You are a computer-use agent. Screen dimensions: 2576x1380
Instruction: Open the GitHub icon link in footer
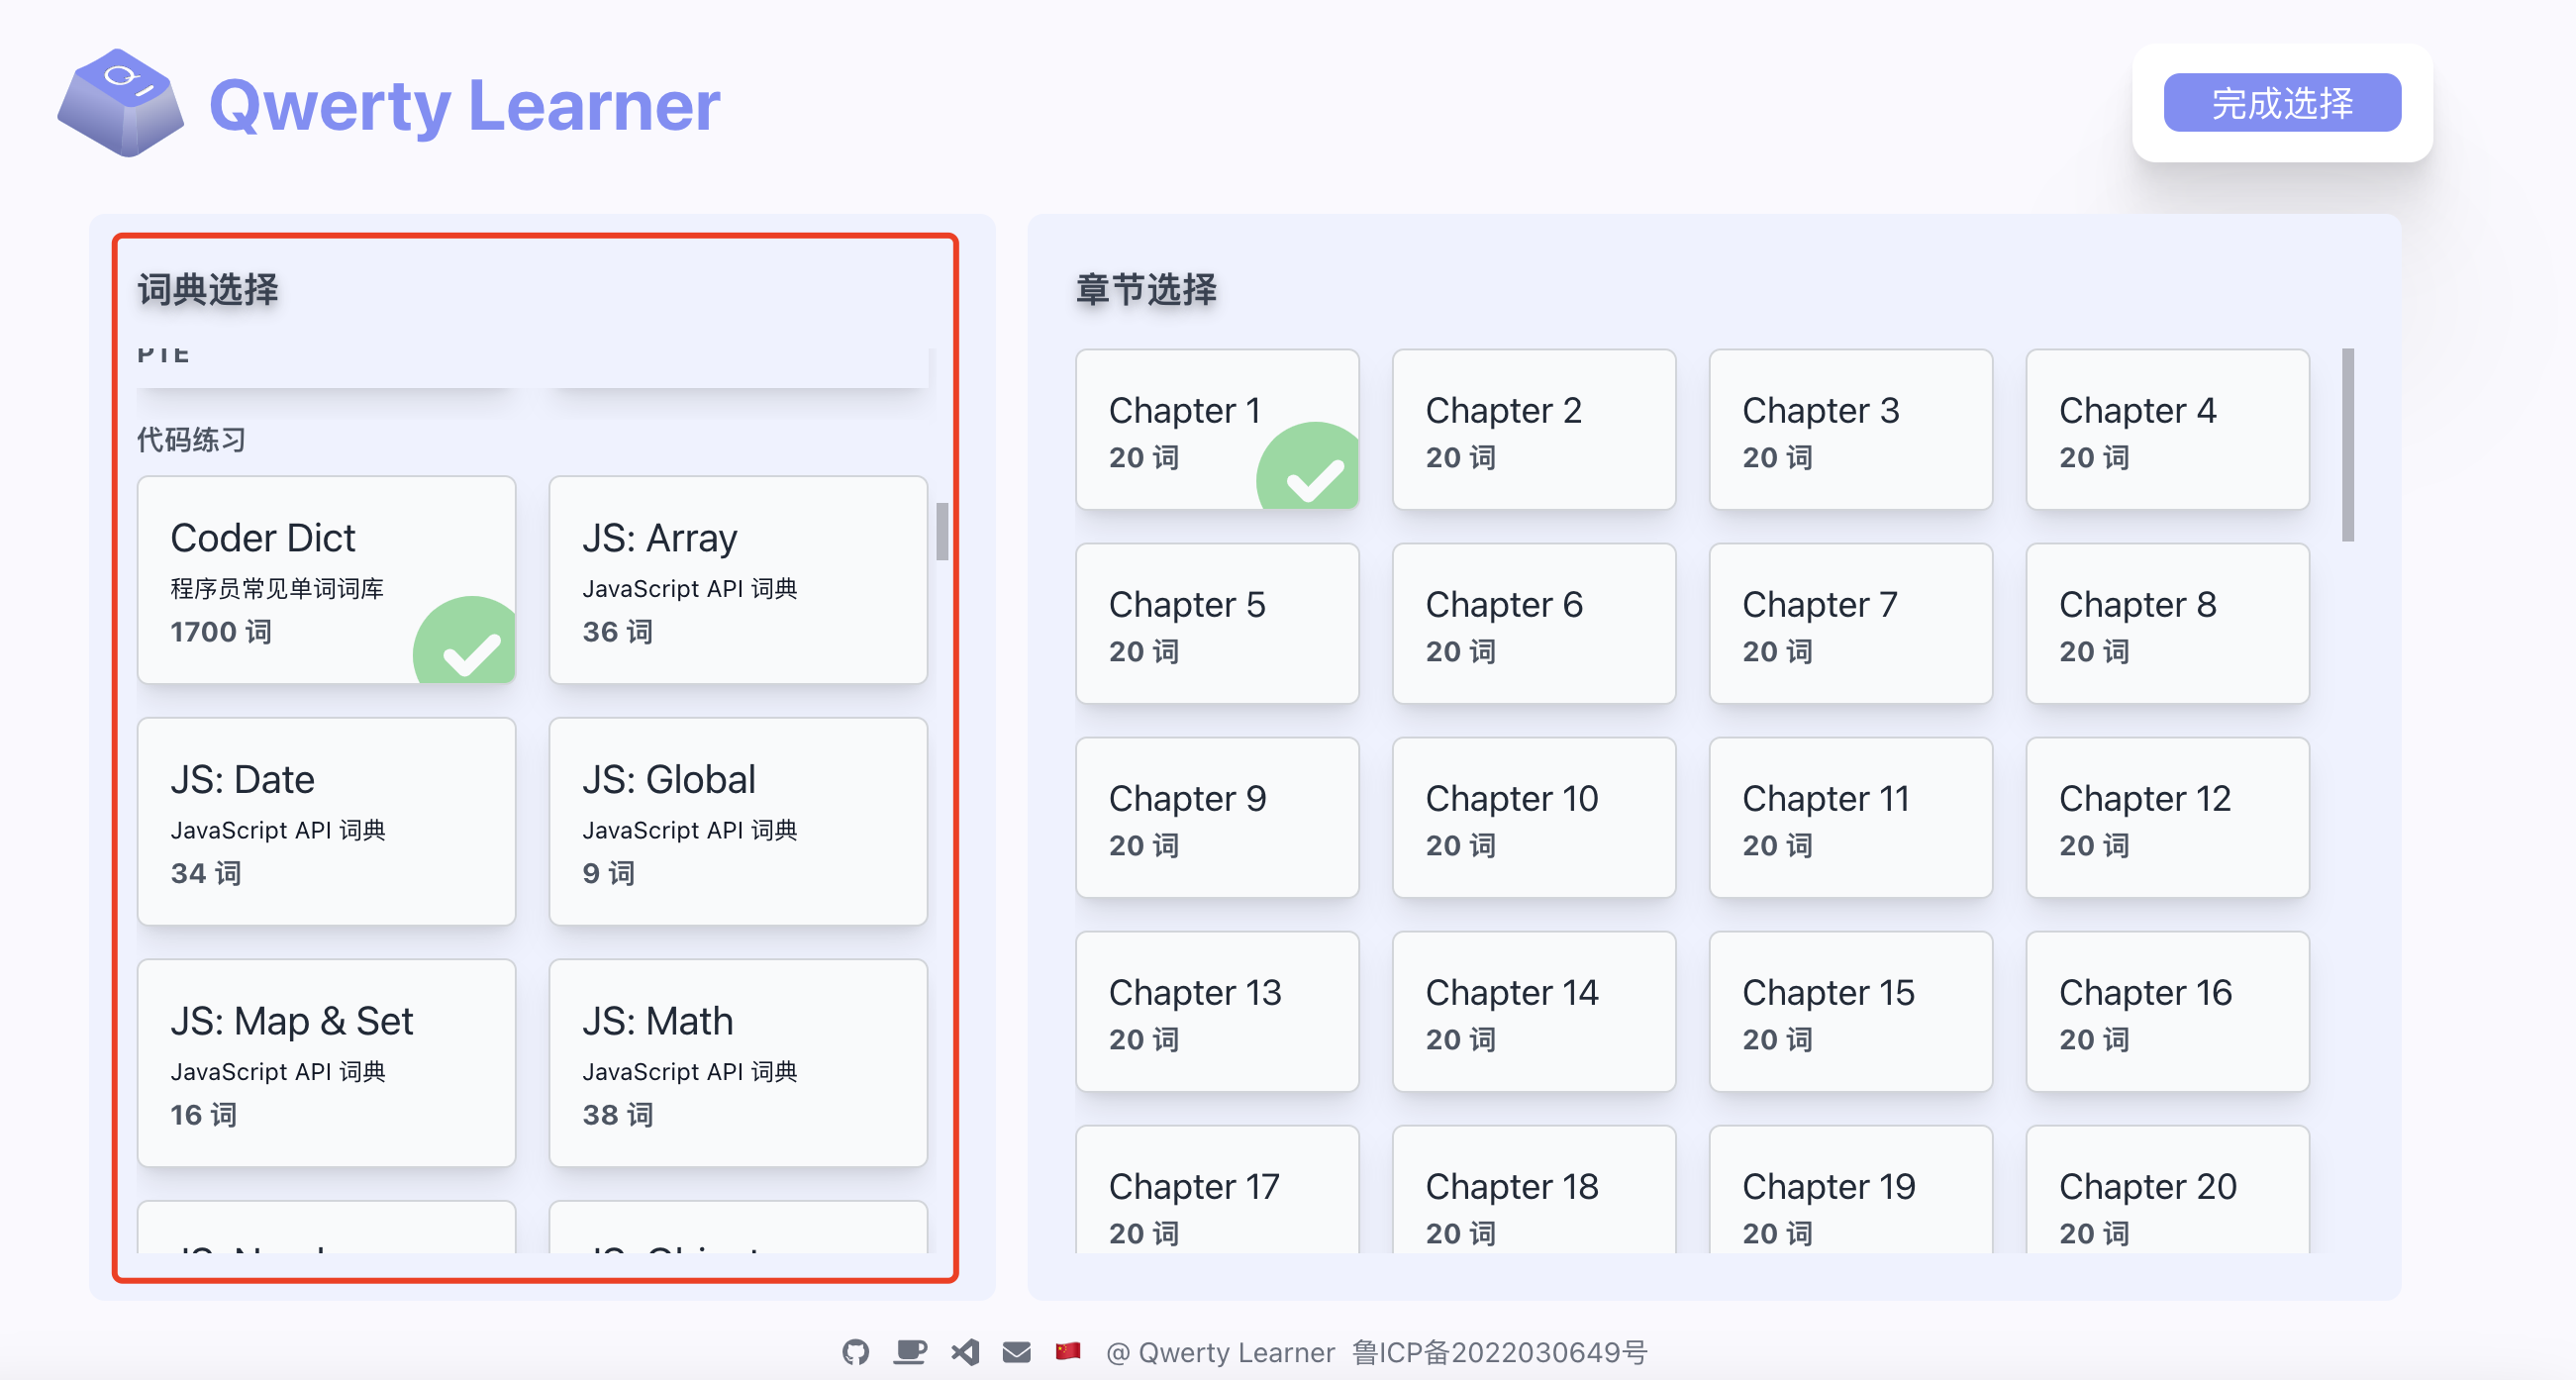point(855,1352)
